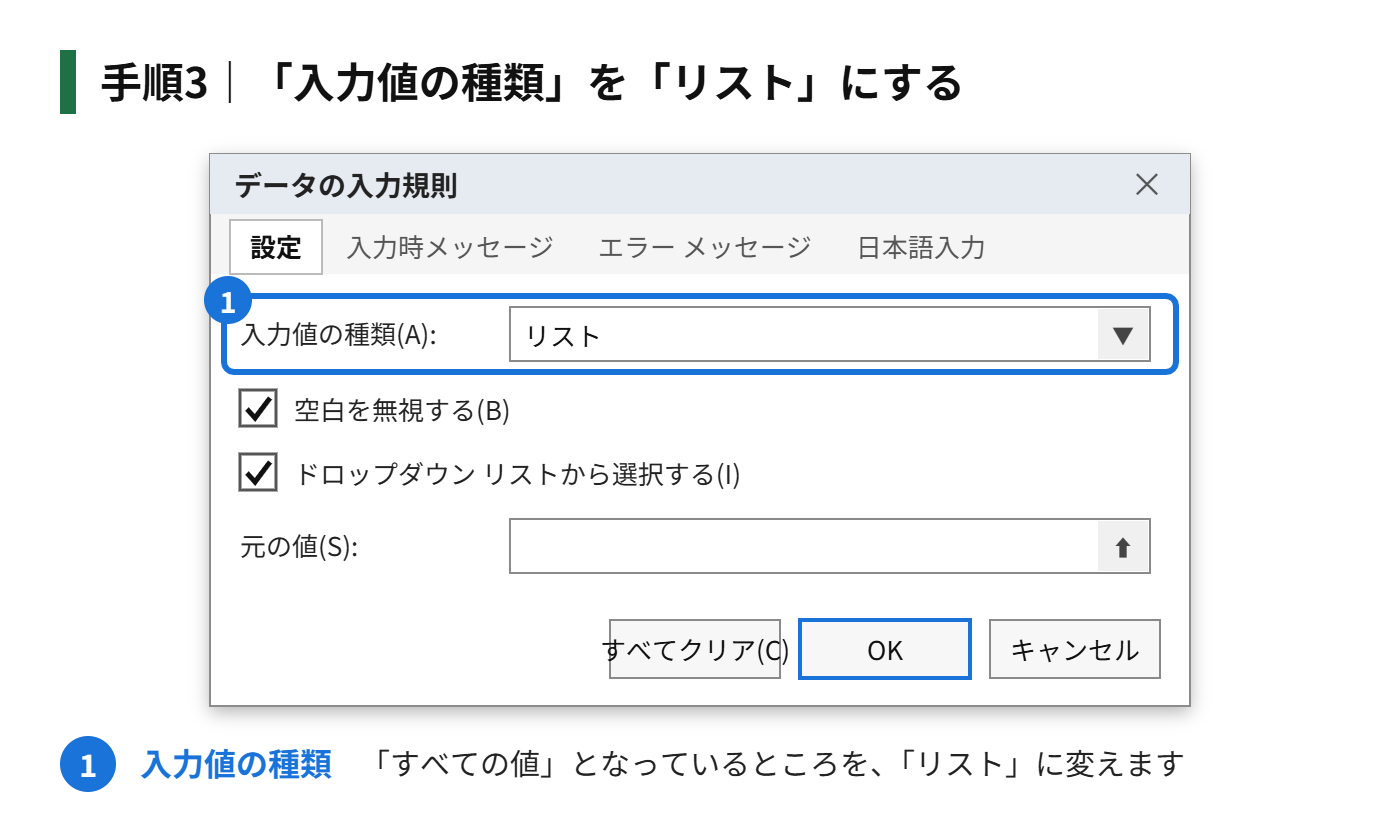Image resolution: width=1400 pixels, height=840 pixels.
Task: Open the 入力時メッセージ tab
Action: 450,247
